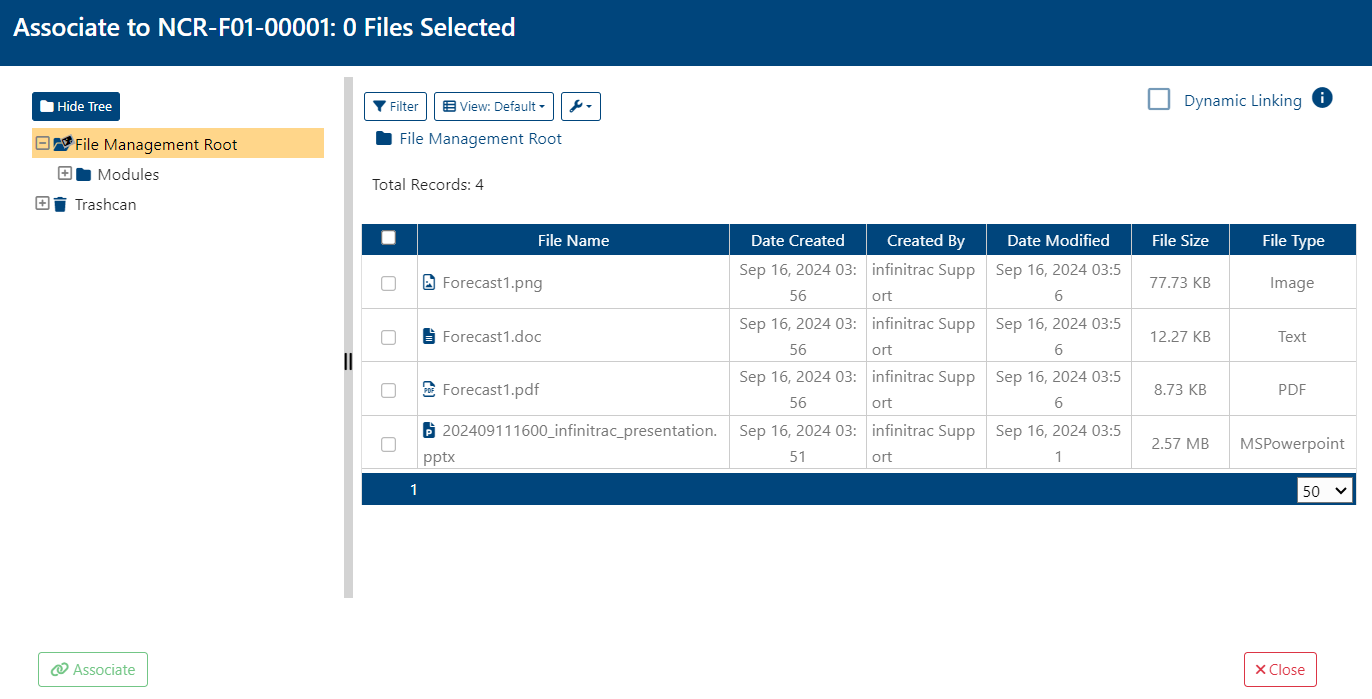
Task: Sort by the Date Created column header
Action: coord(798,240)
